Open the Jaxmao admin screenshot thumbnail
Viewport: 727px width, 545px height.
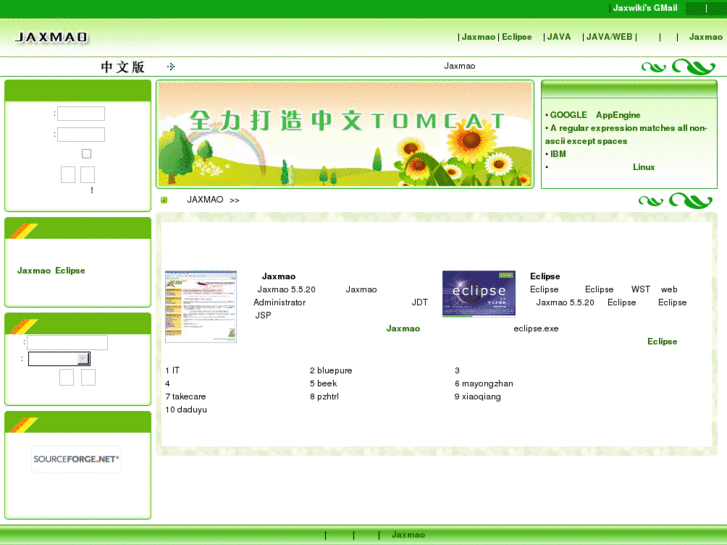(x=201, y=307)
